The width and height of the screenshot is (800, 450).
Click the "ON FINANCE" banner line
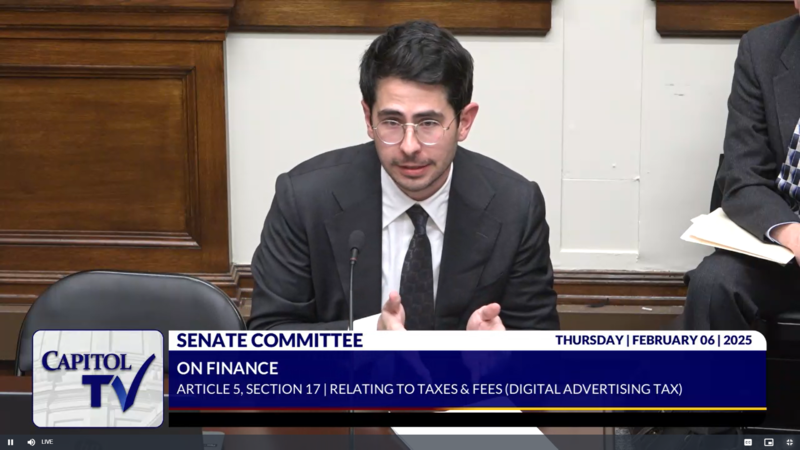click(228, 368)
